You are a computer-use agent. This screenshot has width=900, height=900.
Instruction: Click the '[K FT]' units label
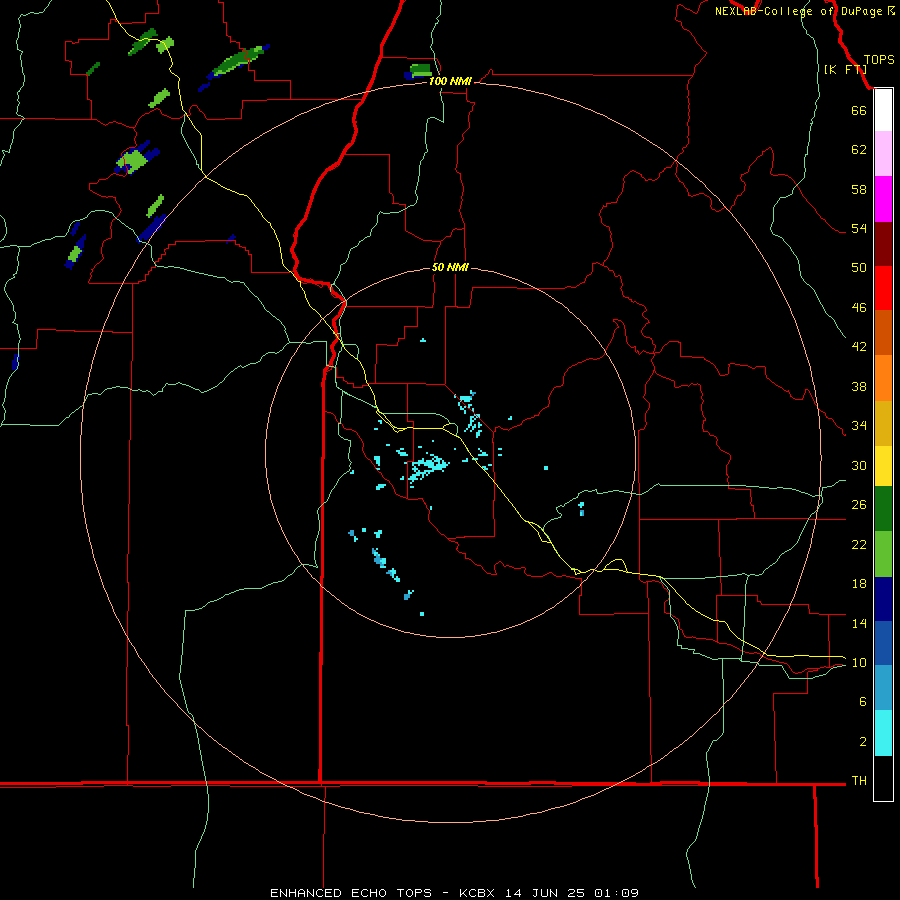click(845, 69)
